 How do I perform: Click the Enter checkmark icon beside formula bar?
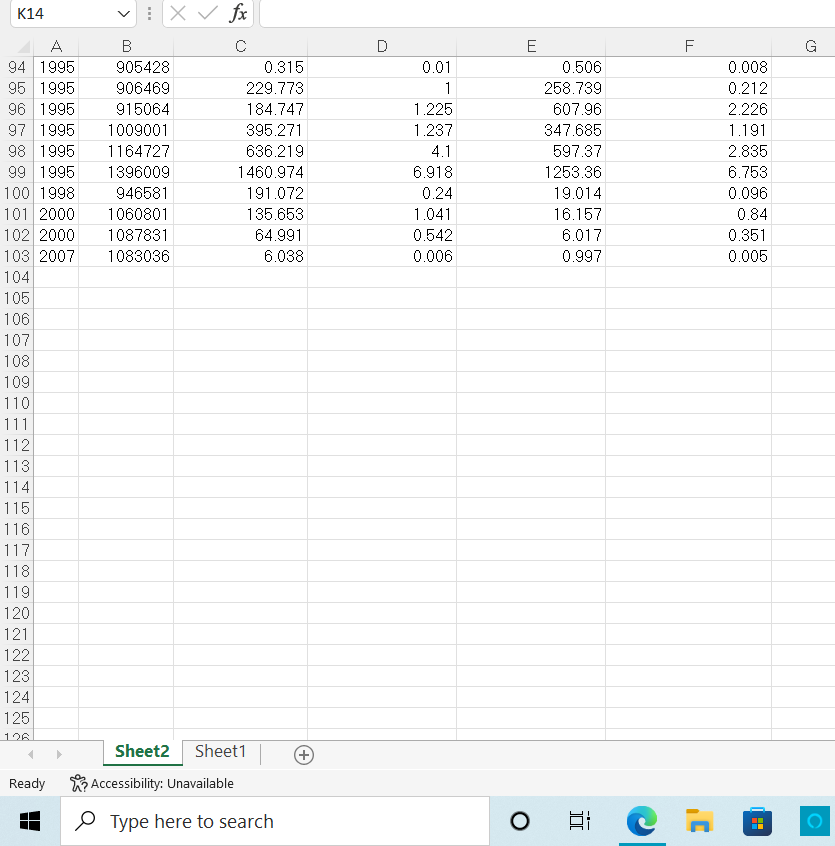207,15
